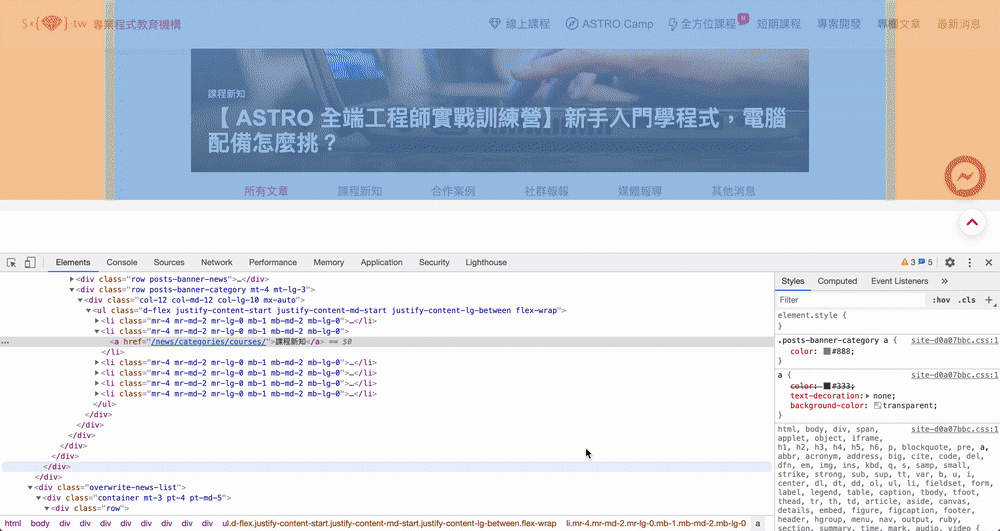Expand the first li mr-4 node

(97, 321)
